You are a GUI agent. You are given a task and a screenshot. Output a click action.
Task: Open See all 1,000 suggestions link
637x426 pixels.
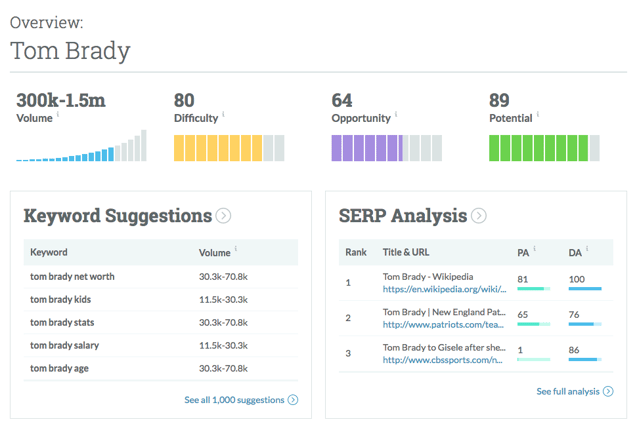[234, 400]
